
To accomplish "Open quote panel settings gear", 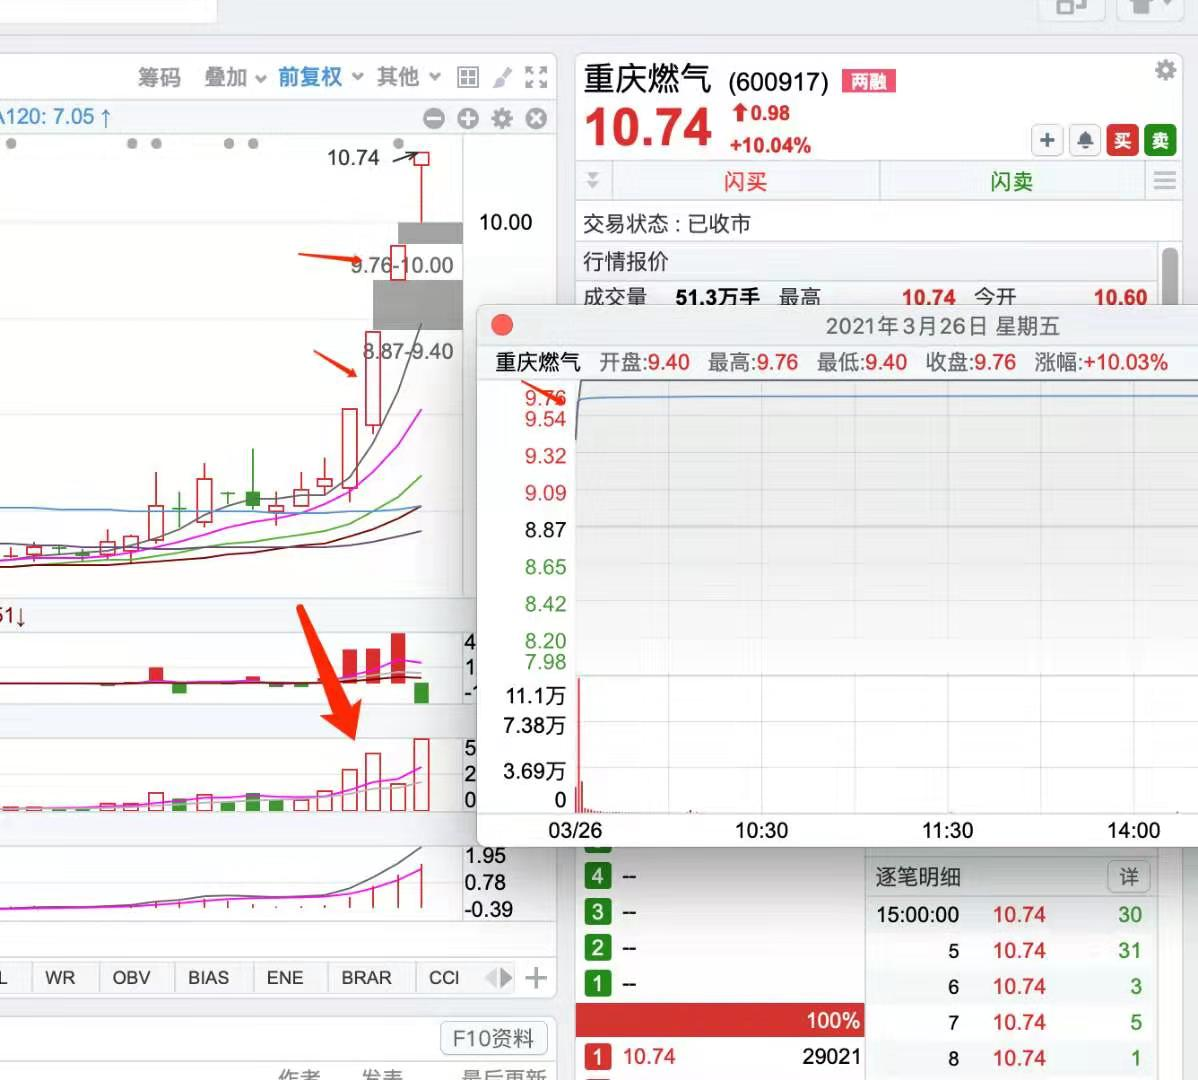I will tap(1165, 70).
